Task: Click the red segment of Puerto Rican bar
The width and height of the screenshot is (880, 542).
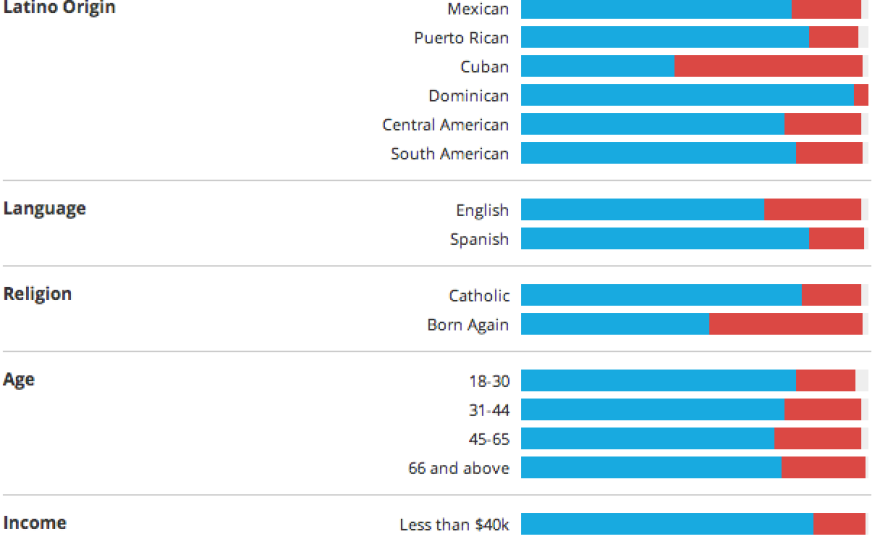Action: coord(833,38)
